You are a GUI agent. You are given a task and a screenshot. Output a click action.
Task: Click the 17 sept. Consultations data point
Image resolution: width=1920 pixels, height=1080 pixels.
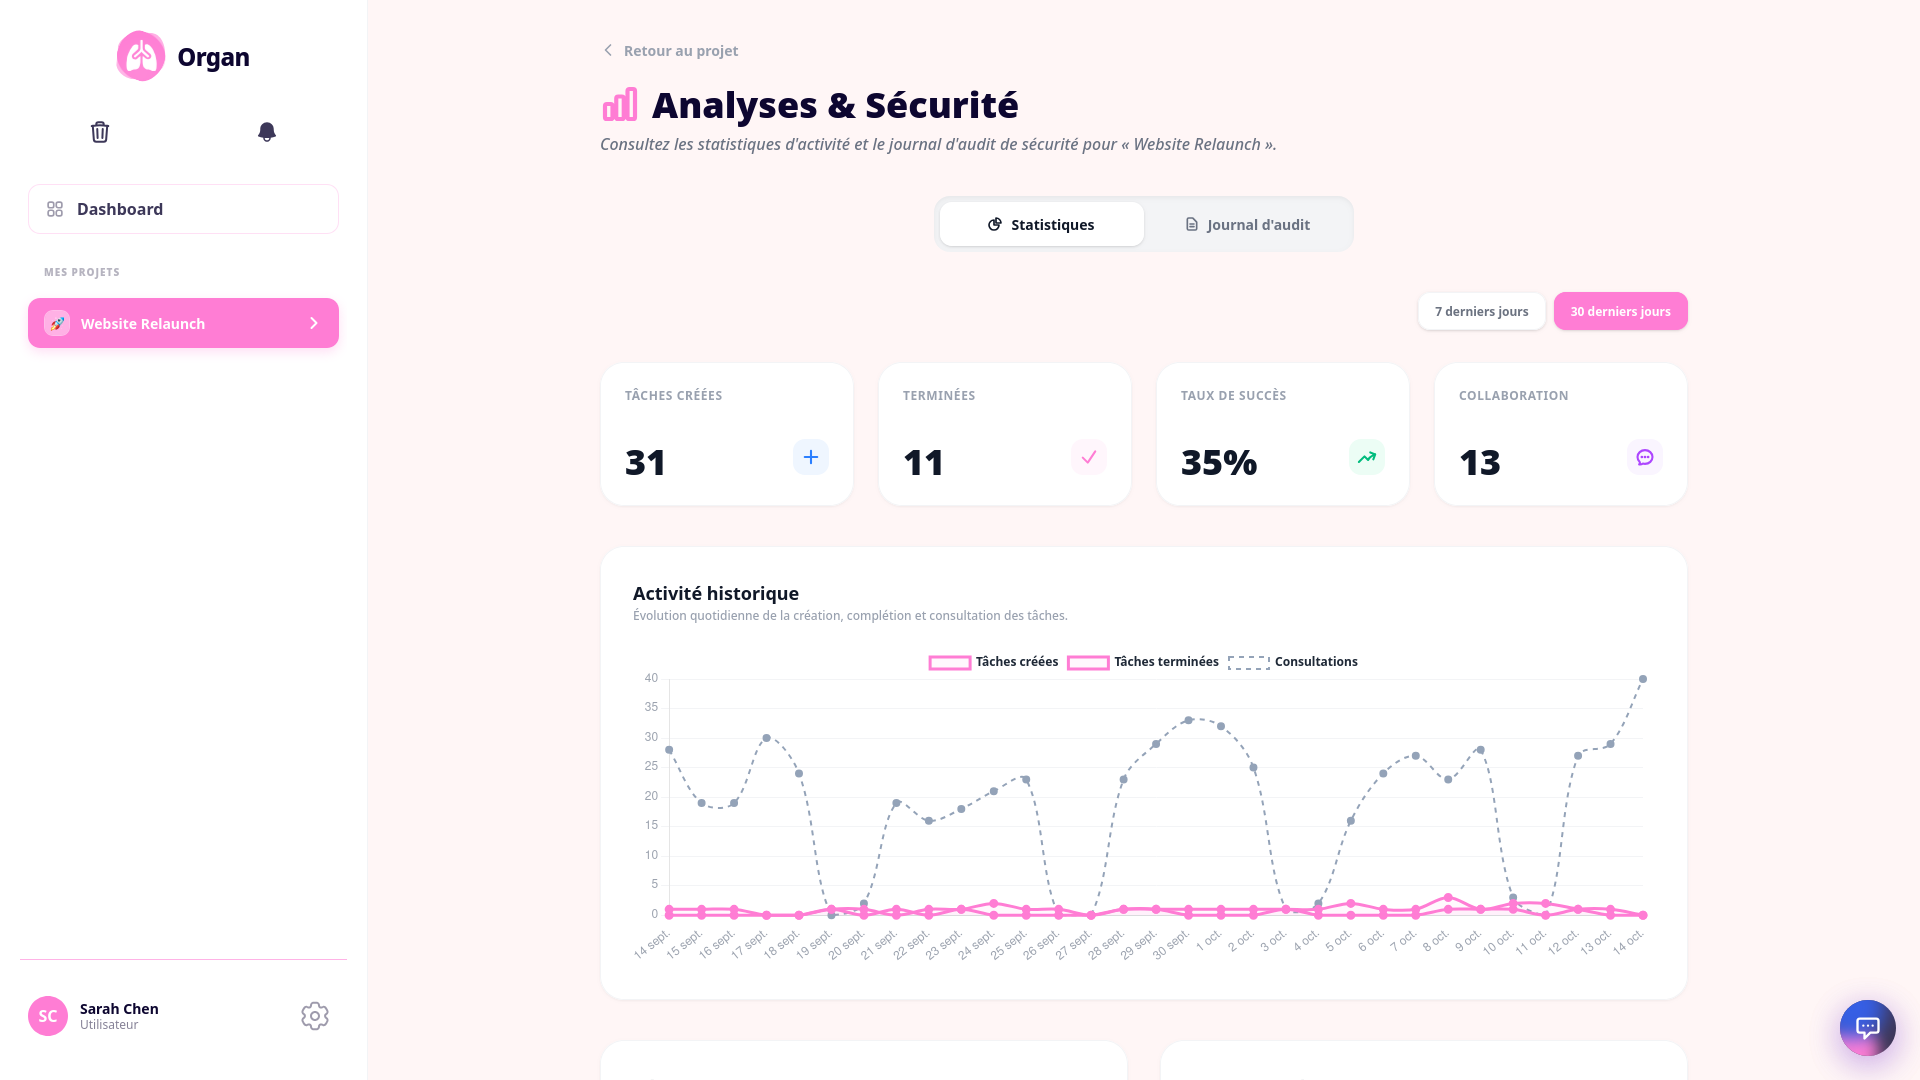767,738
